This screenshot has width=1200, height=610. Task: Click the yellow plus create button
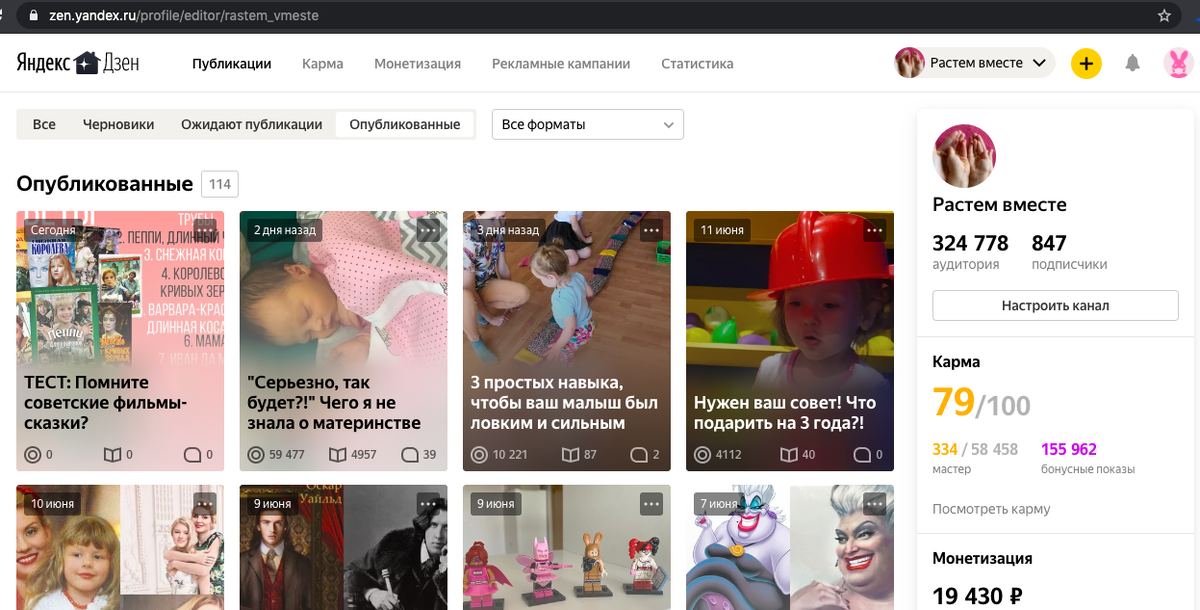pyautogui.click(x=1086, y=63)
